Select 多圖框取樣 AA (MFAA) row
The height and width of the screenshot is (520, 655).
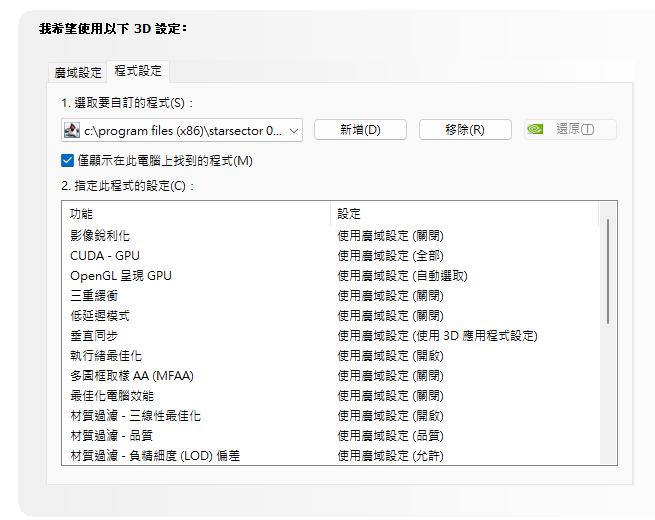(132, 376)
